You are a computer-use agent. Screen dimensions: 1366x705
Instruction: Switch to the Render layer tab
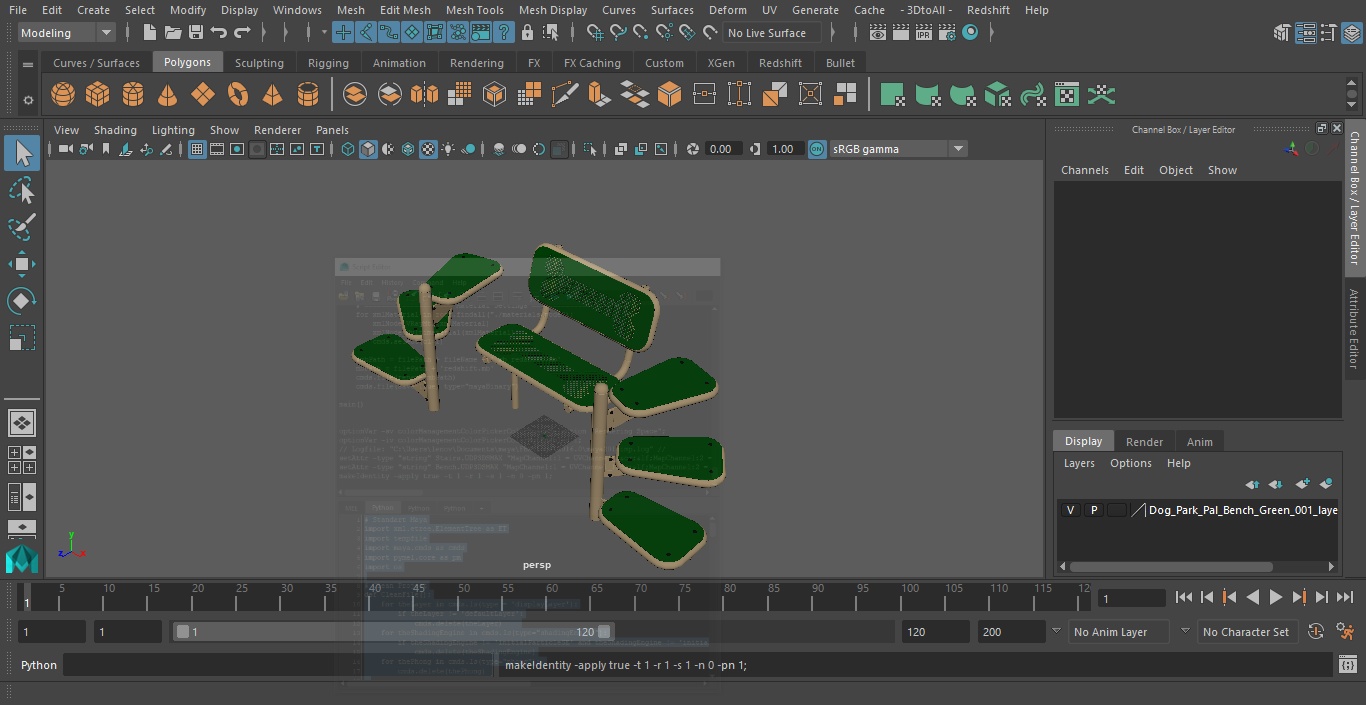tap(1144, 442)
